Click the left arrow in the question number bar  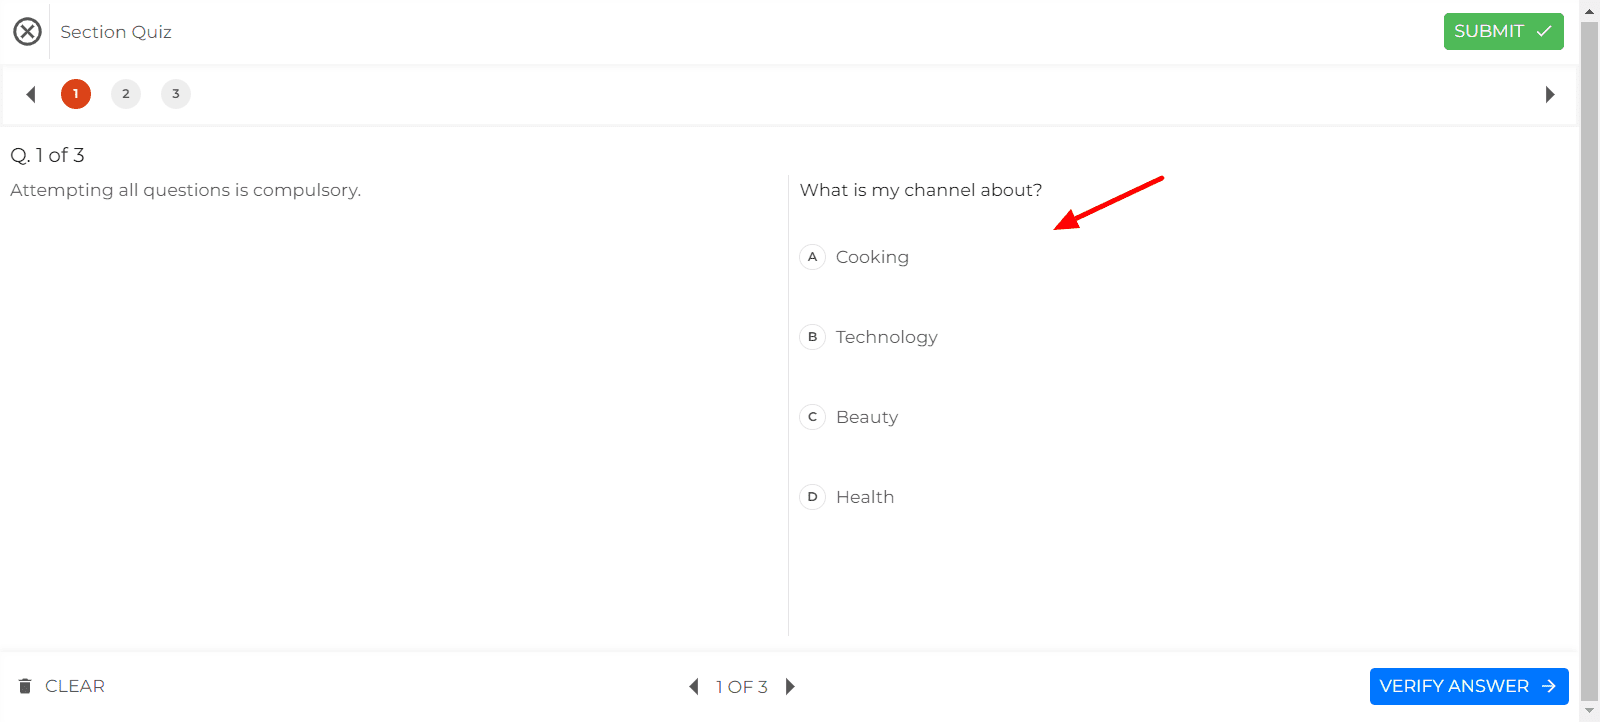(x=31, y=94)
